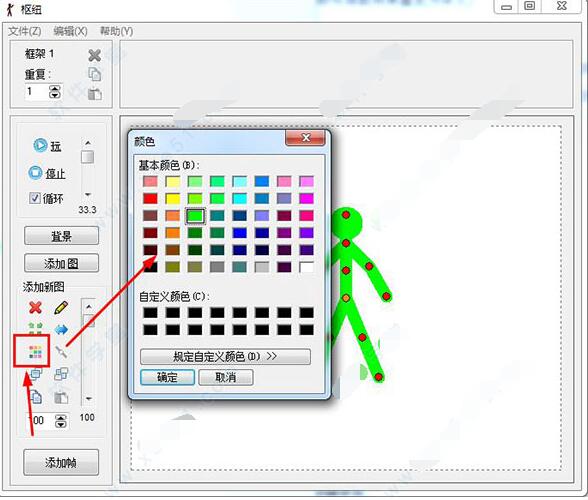Click the 添加帧 add frame button
Viewport: 588px width, 500px height.
click(61, 462)
